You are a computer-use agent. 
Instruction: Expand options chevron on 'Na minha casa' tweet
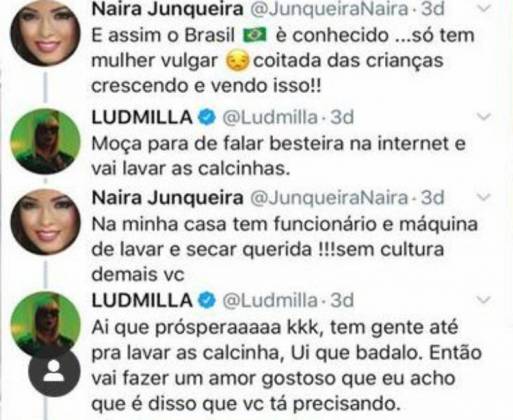point(483,197)
